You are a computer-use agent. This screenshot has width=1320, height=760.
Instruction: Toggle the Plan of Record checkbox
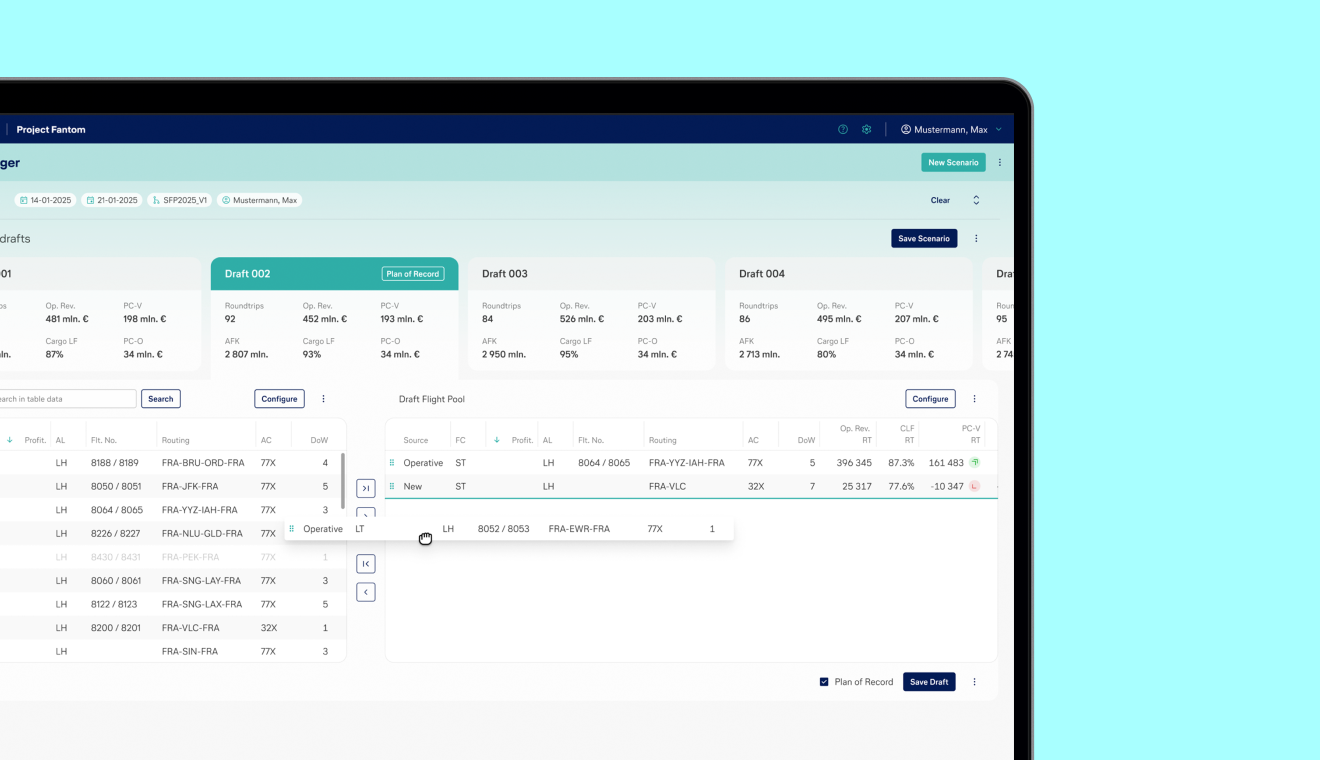[x=824, y=682]
